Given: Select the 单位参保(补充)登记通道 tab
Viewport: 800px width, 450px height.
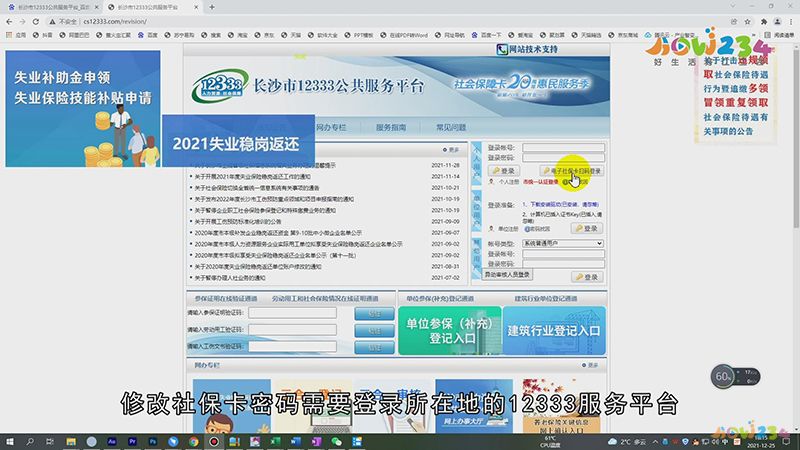Looking at the screenshot, I should 440,298.
